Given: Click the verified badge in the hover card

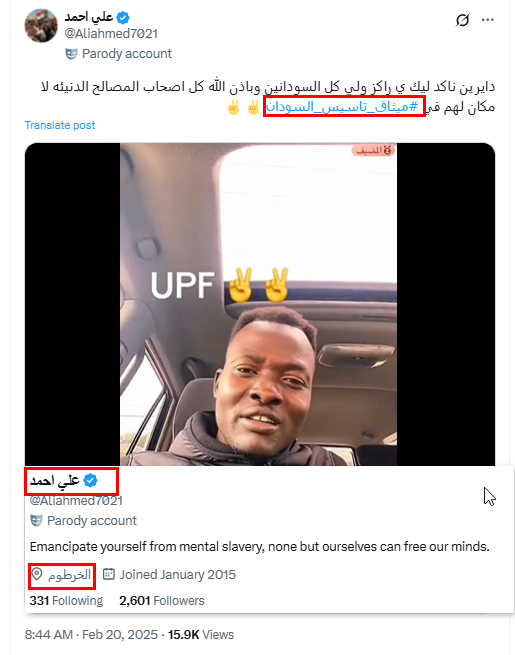Looking at the screenshot, I should 90,481.
